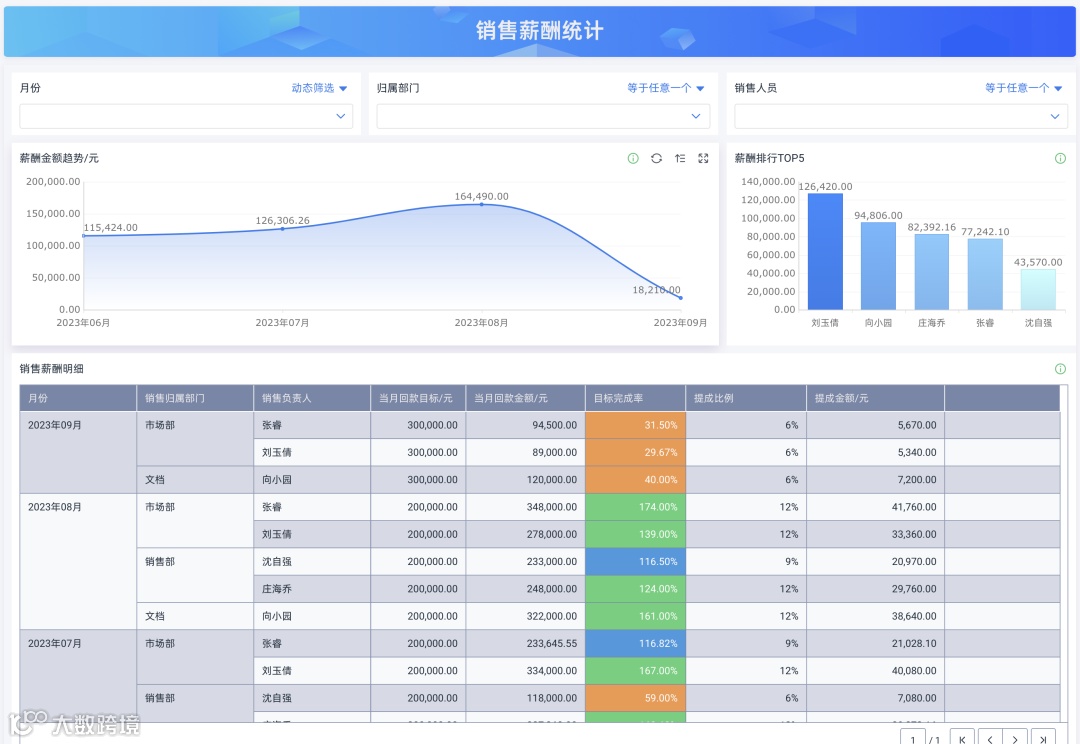Open 销售人员 等于任意一个 condition dropdown
1080x744 pixels.
point(1024,88)
